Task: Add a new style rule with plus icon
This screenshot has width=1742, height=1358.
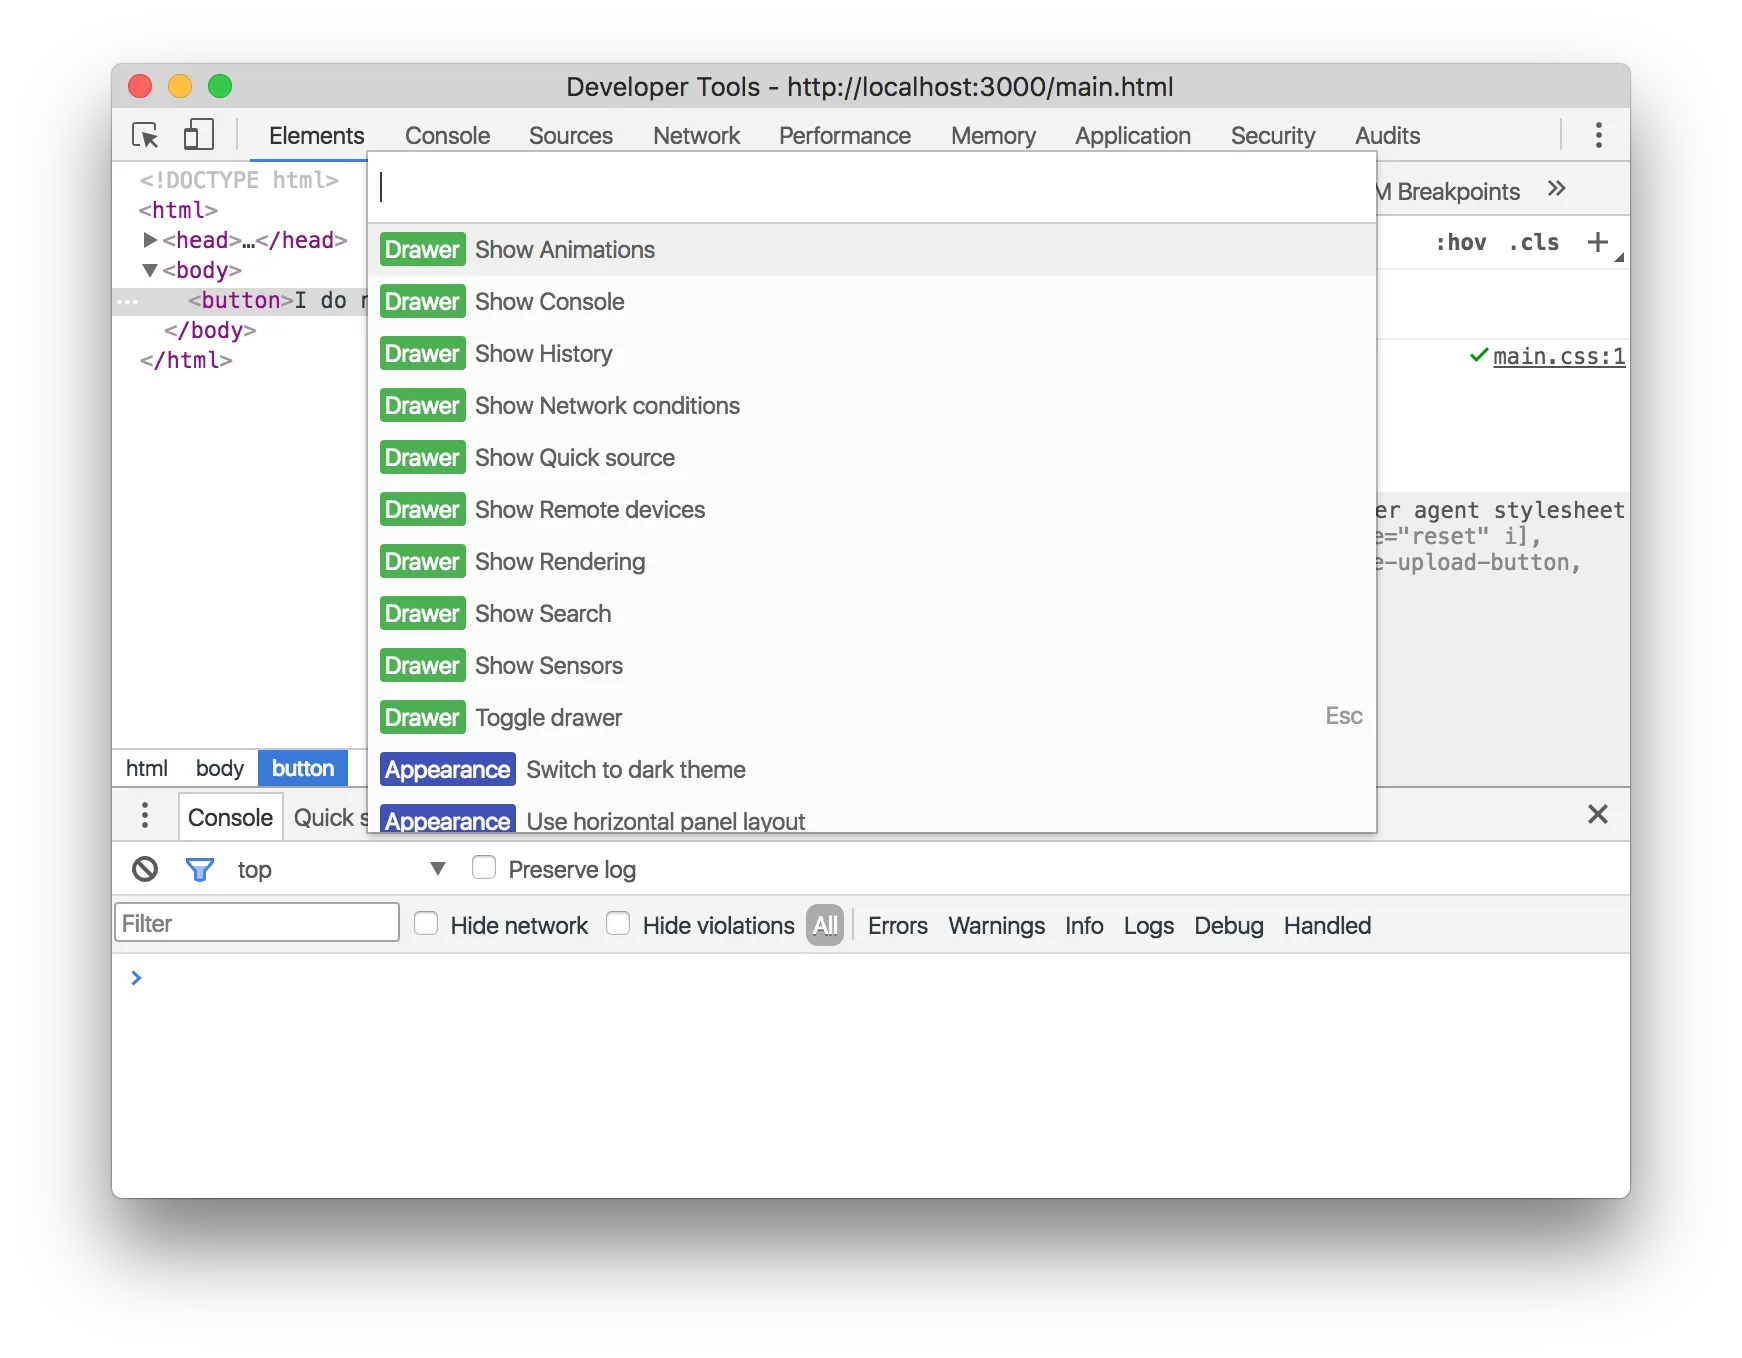Action: (x=1597, y=242)
